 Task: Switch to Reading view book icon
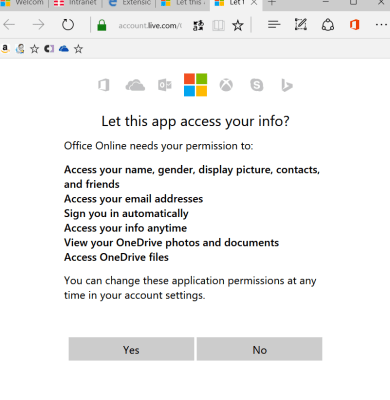coord(218,25)
